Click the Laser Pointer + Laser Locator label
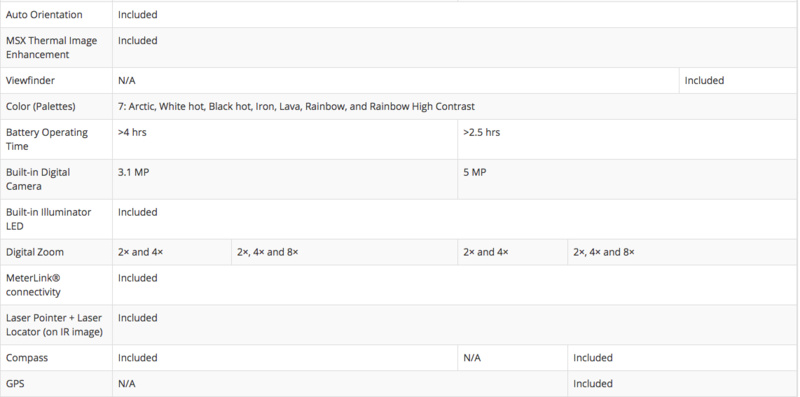The image size is (800, 397). coord(54,325)
